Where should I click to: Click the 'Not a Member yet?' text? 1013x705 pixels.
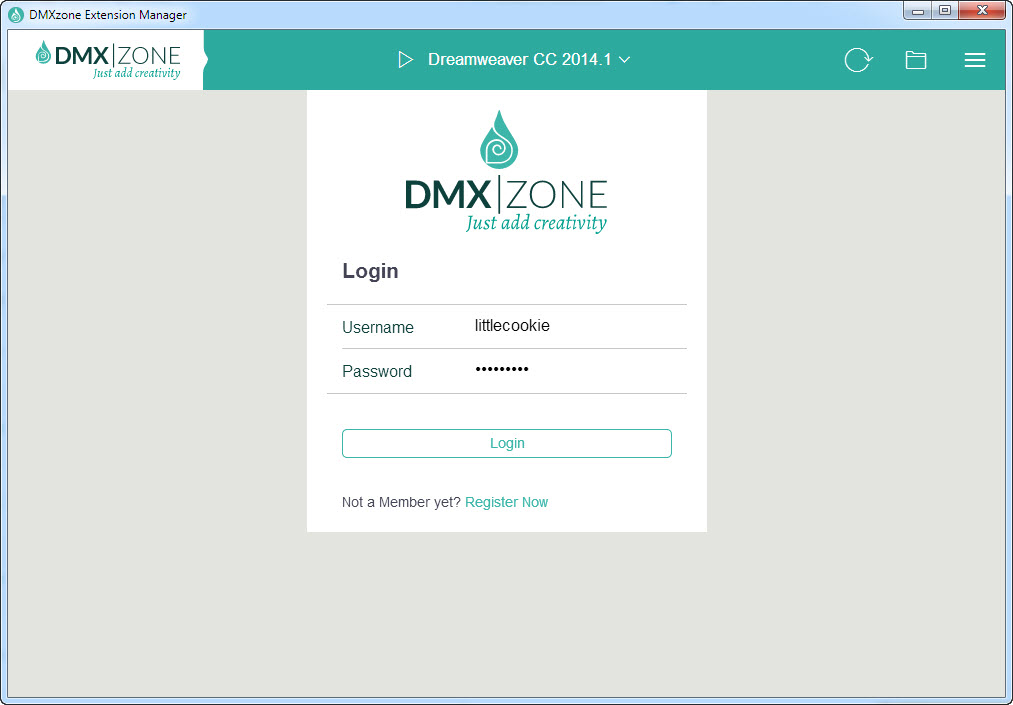(x=401, y=502)
